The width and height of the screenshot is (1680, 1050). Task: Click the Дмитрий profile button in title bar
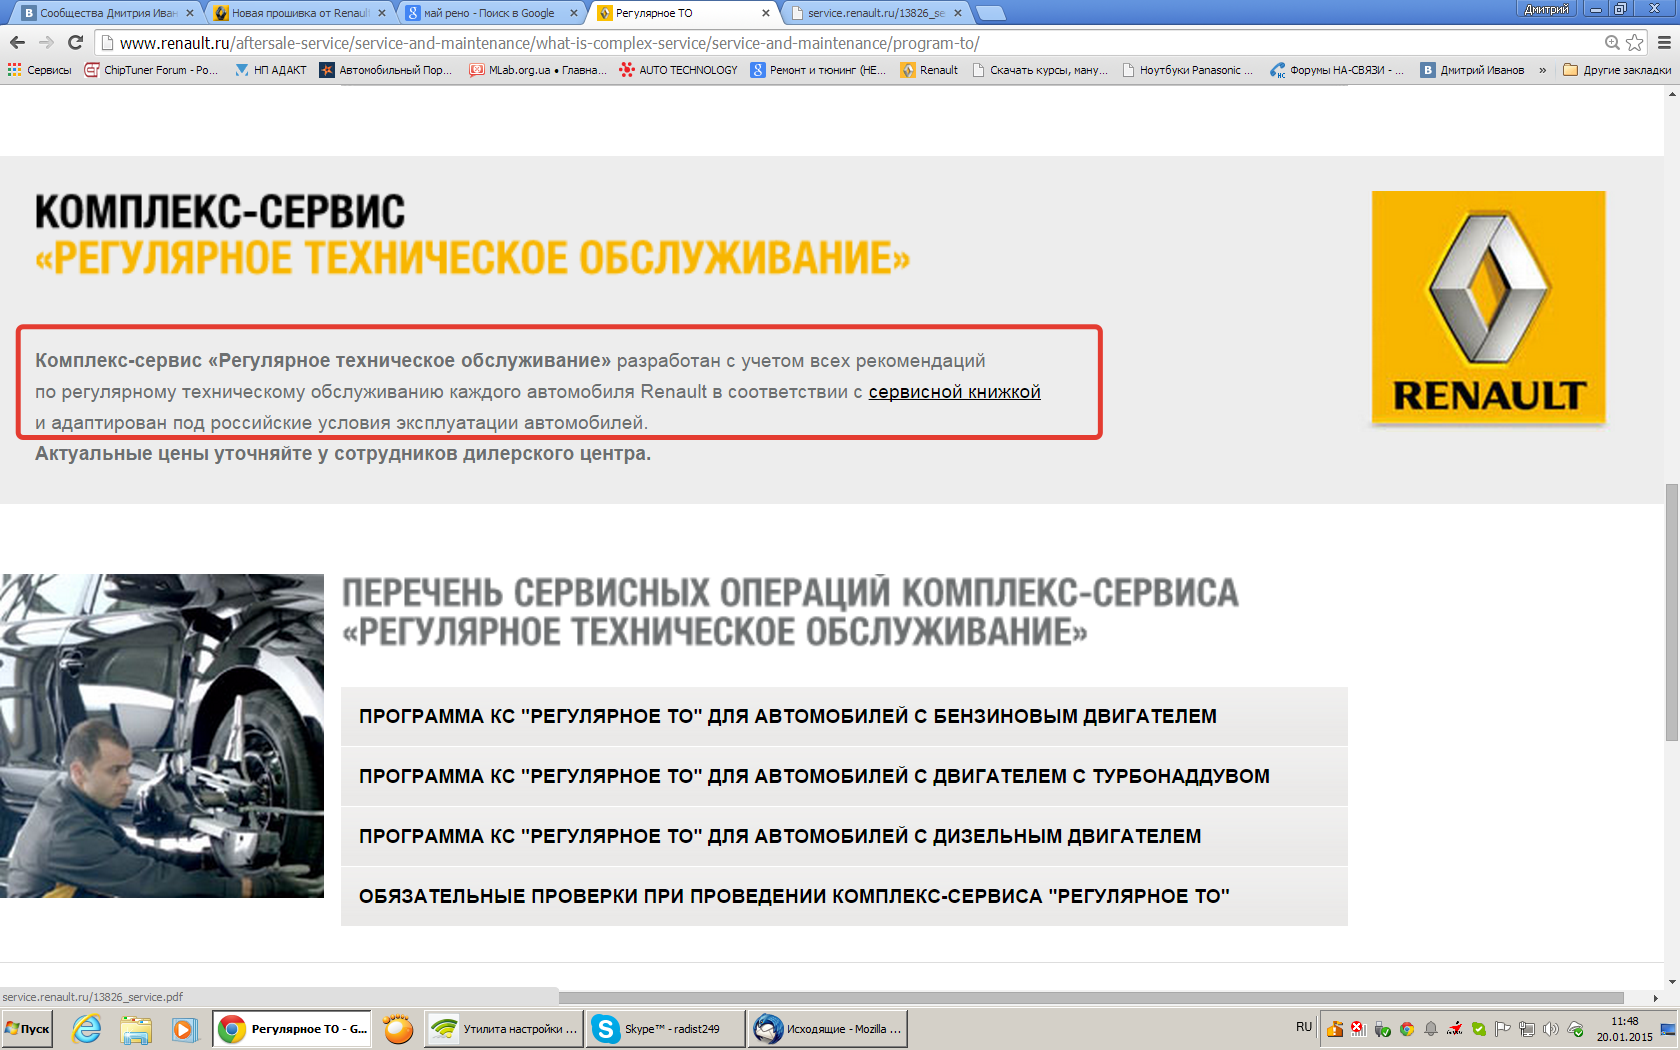click(x=1547, y=9)
